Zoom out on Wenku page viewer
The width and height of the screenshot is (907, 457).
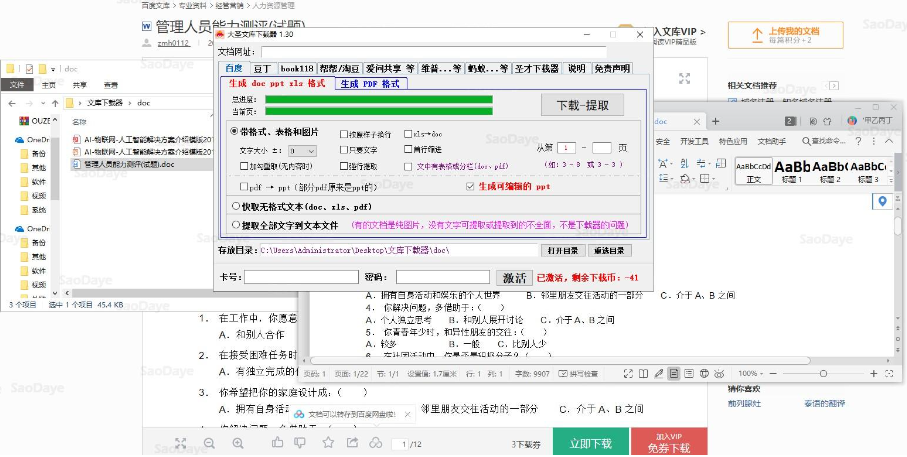pyautogui.click(x=209, y=443)
